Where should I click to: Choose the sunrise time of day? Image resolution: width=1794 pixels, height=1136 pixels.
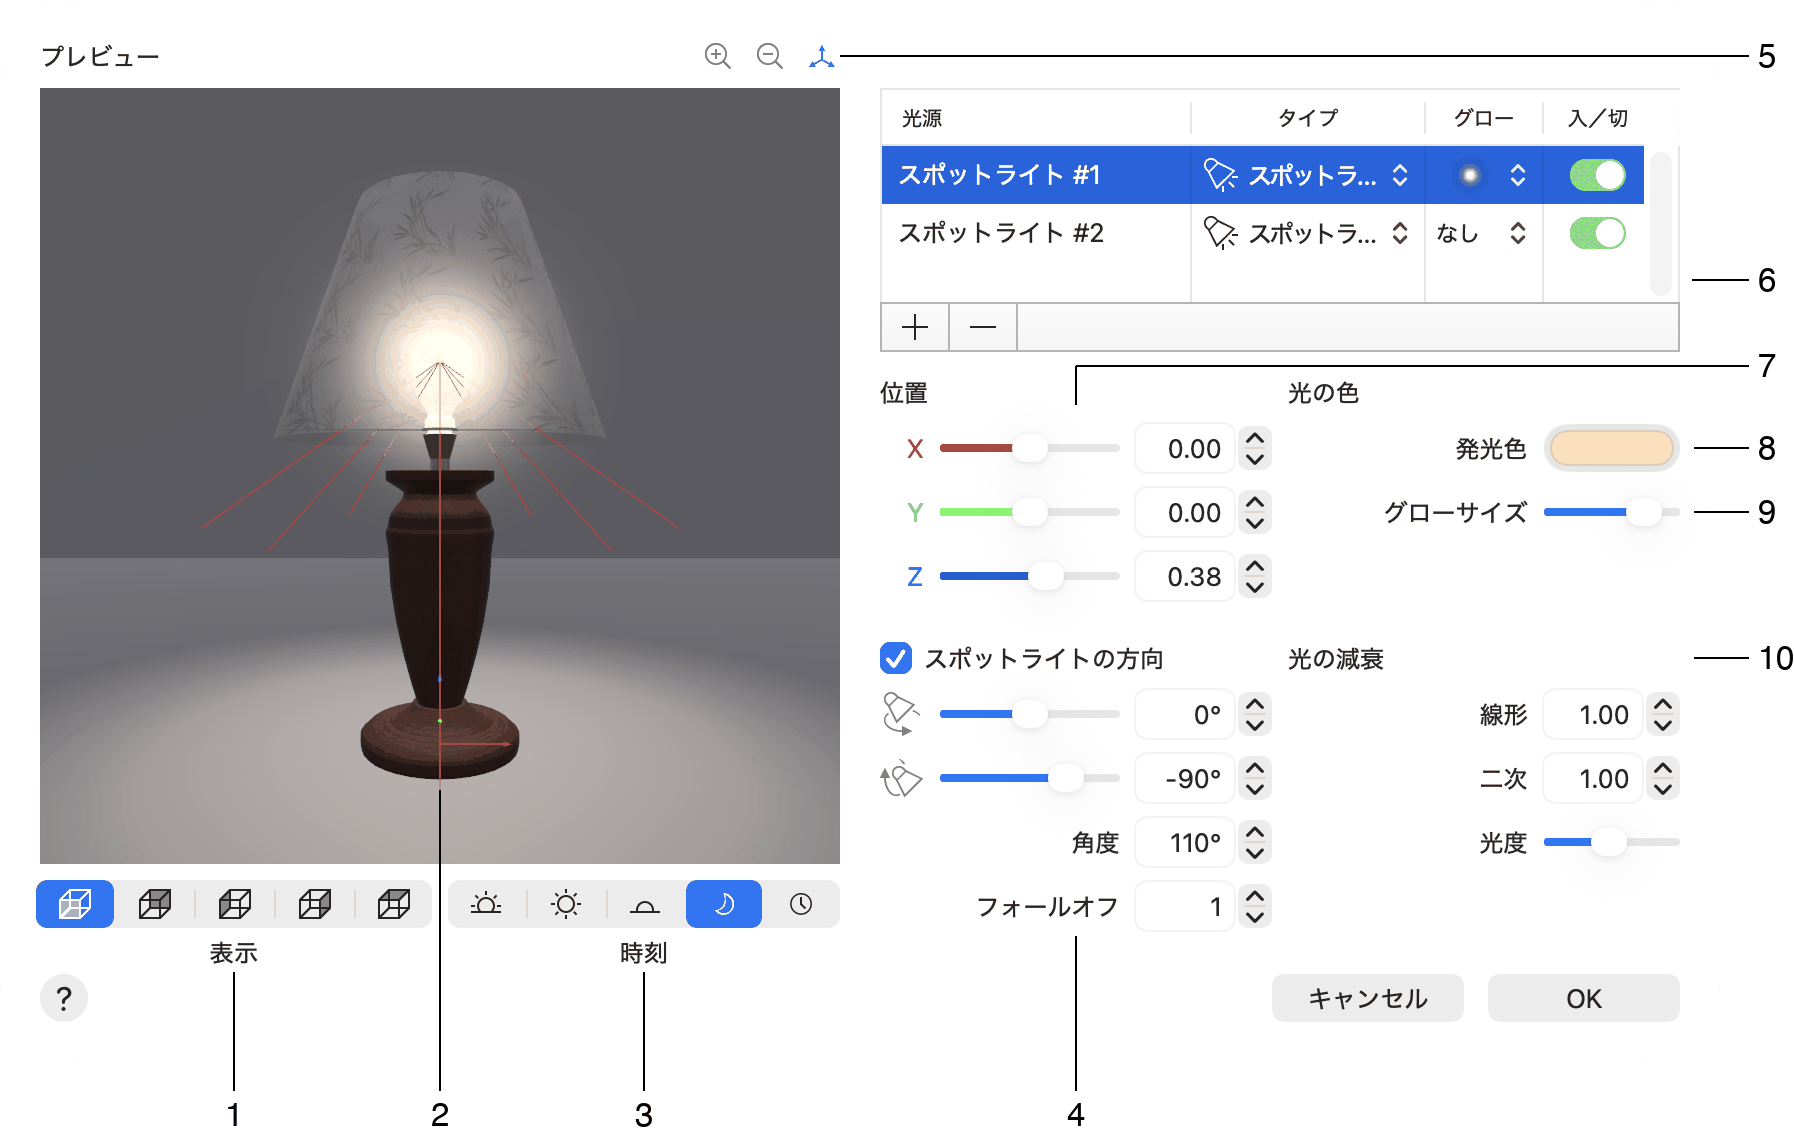486,904
